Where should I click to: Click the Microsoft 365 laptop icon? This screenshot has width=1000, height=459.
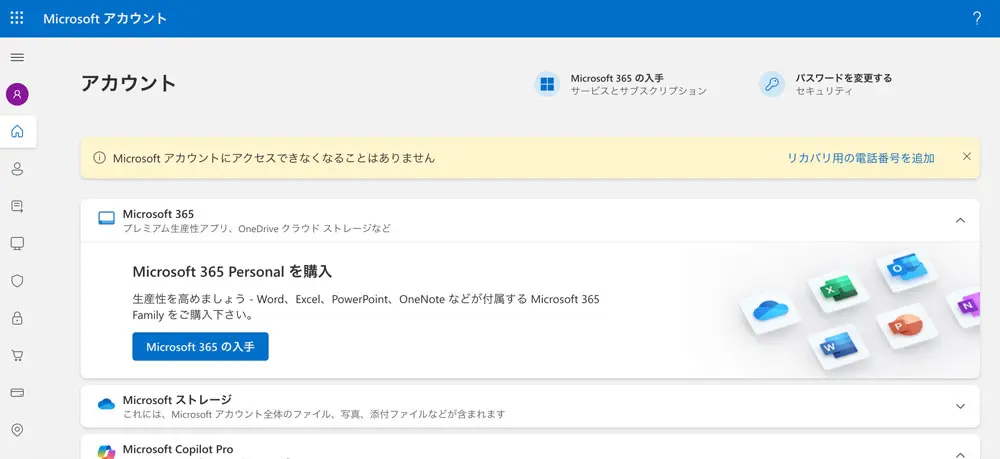107,219
